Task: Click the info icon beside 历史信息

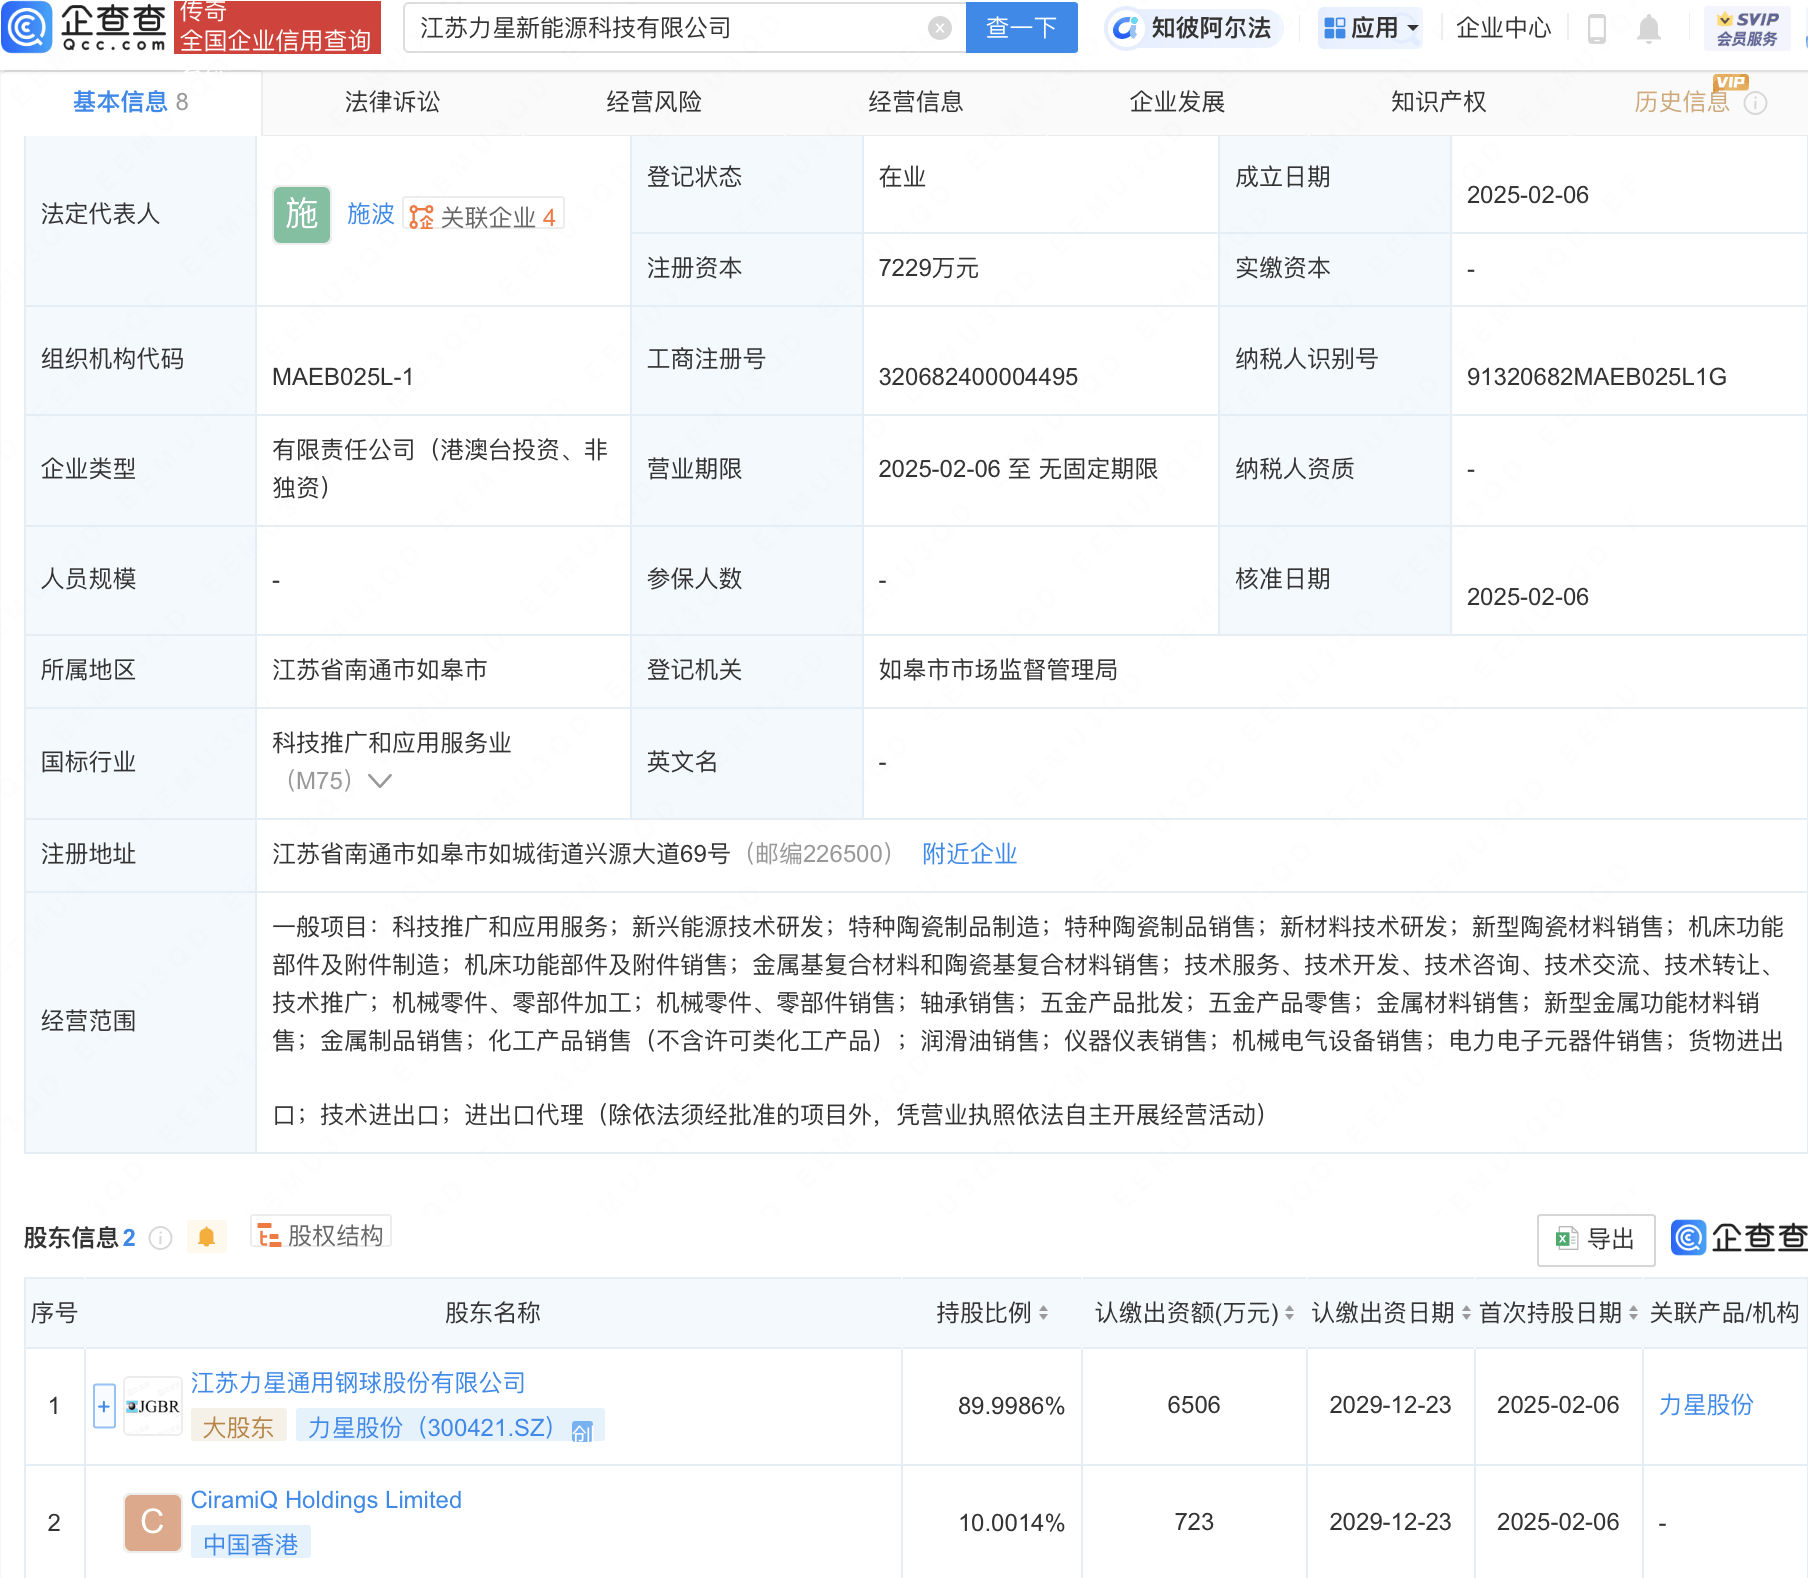Action: pyautogui.click(x=1757, y=101)
